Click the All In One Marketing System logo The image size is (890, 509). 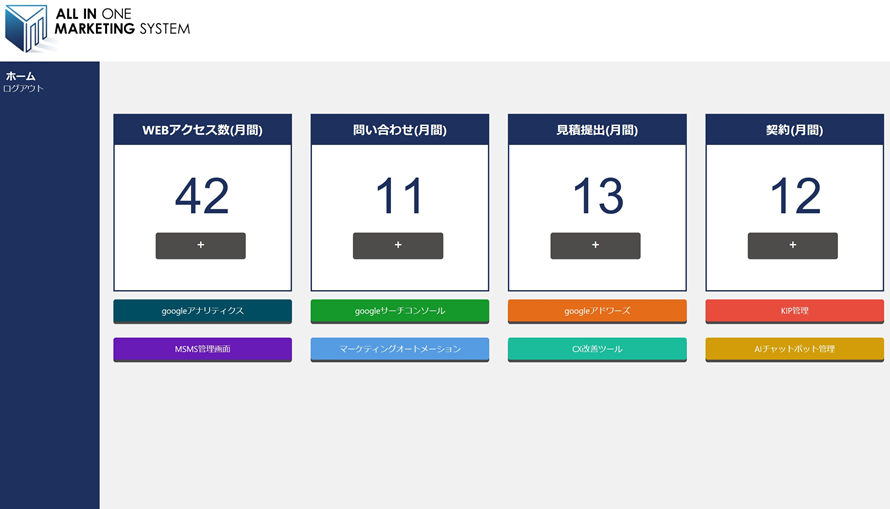tap(97, 27)
